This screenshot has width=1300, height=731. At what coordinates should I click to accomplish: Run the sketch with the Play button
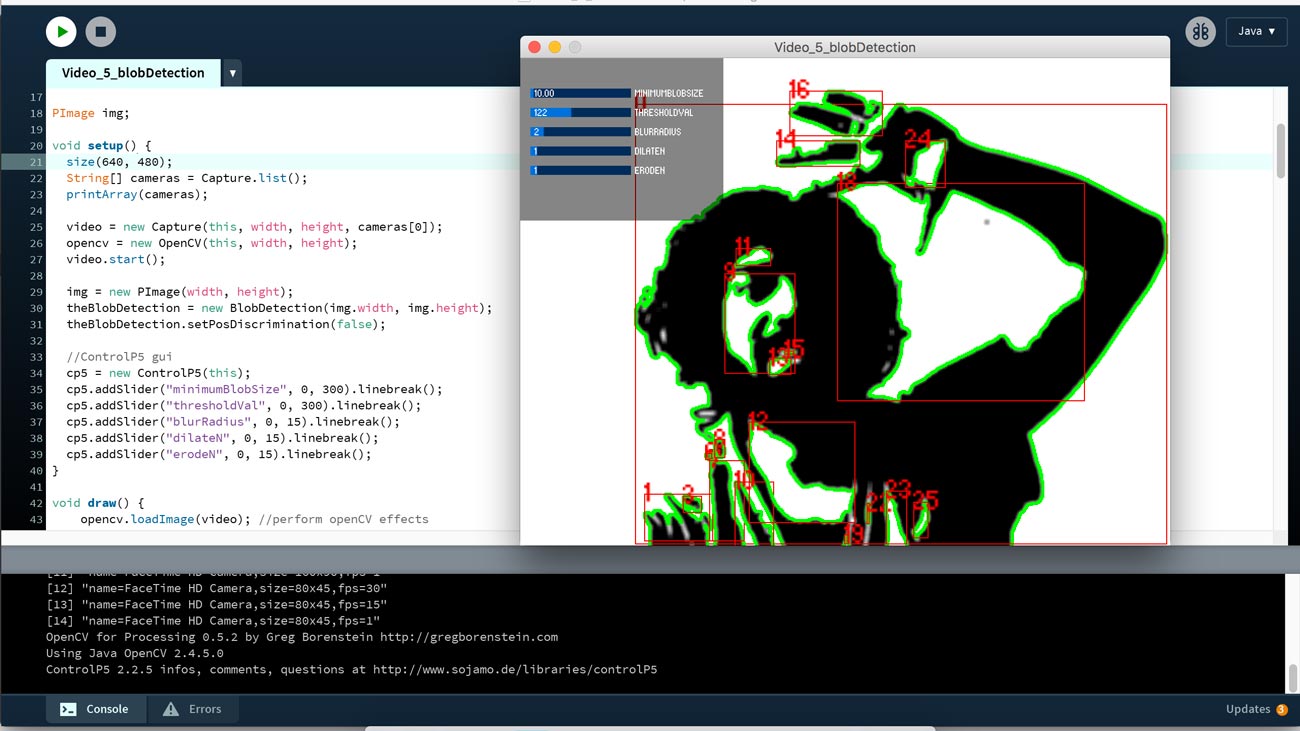[x=61, y=32]
